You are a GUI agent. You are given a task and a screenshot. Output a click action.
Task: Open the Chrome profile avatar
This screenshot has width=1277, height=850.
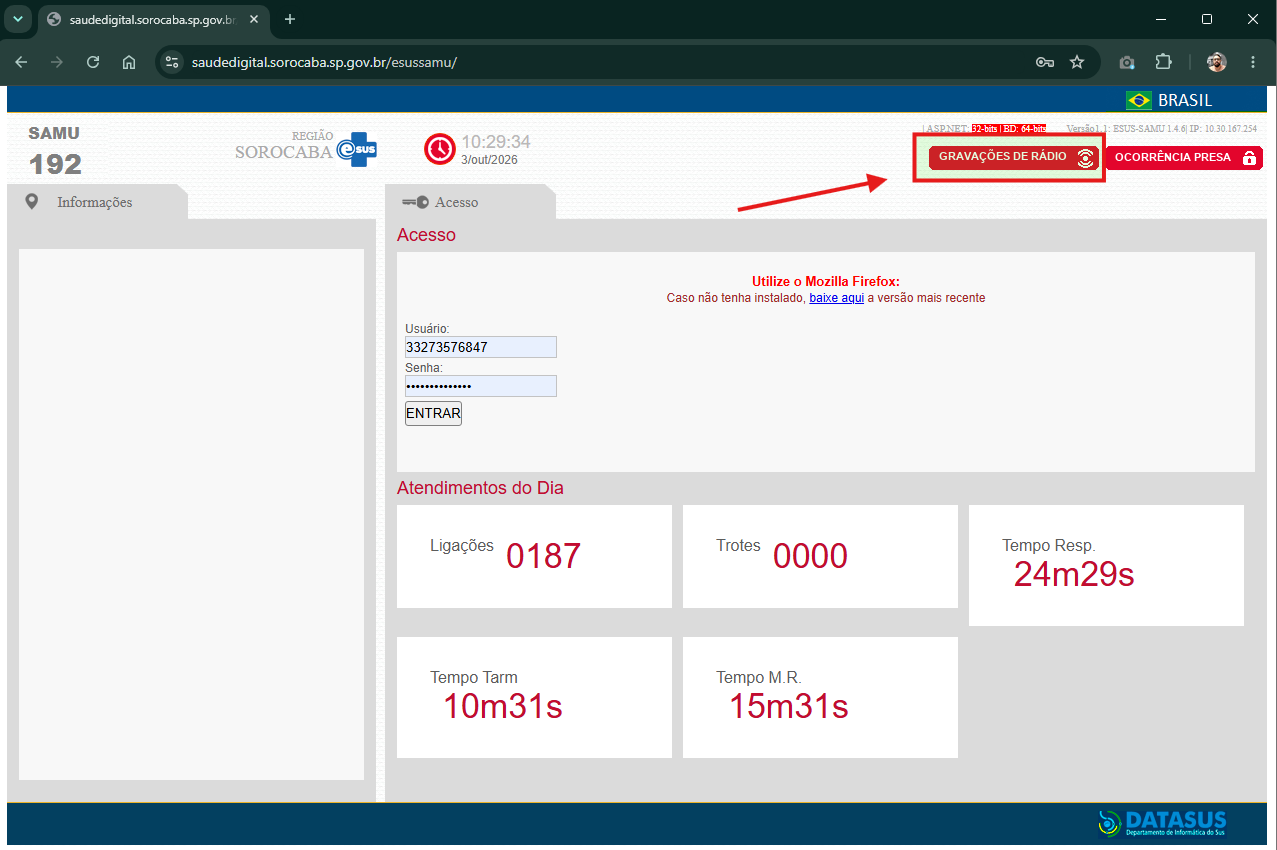coord(1216,62)
